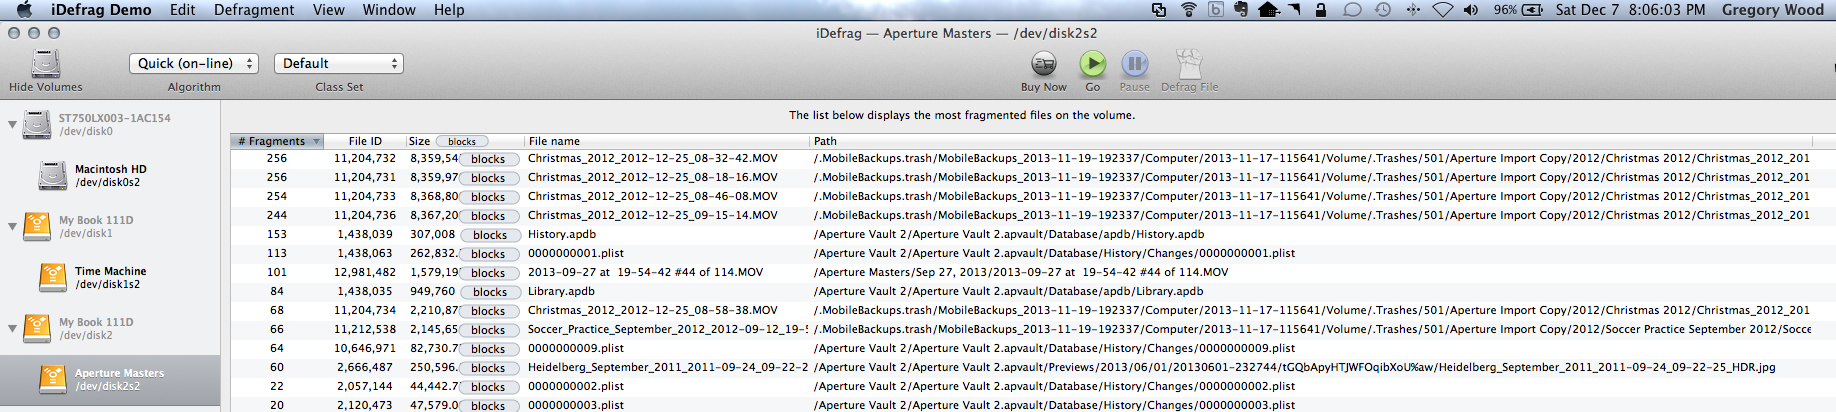Viewport: 1836px width, 412px height.
Task: Toggle blocks unit on 0000000001.plist row
Action: [488, 254]
